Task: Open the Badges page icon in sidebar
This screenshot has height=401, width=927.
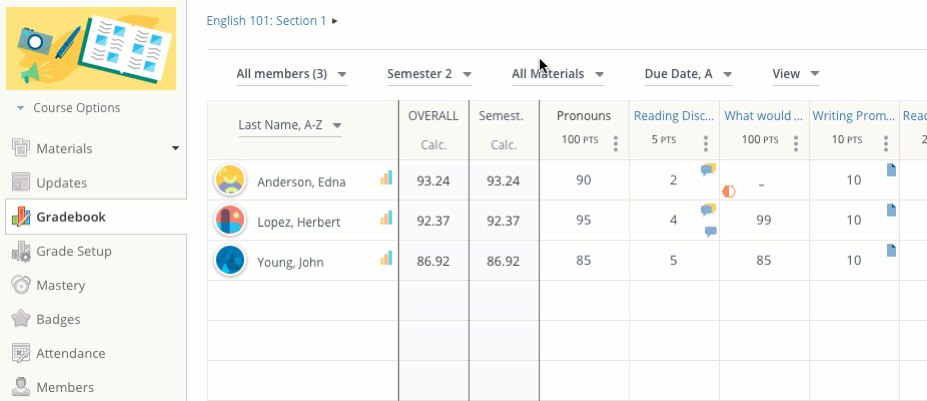Action: coord(20,319)
